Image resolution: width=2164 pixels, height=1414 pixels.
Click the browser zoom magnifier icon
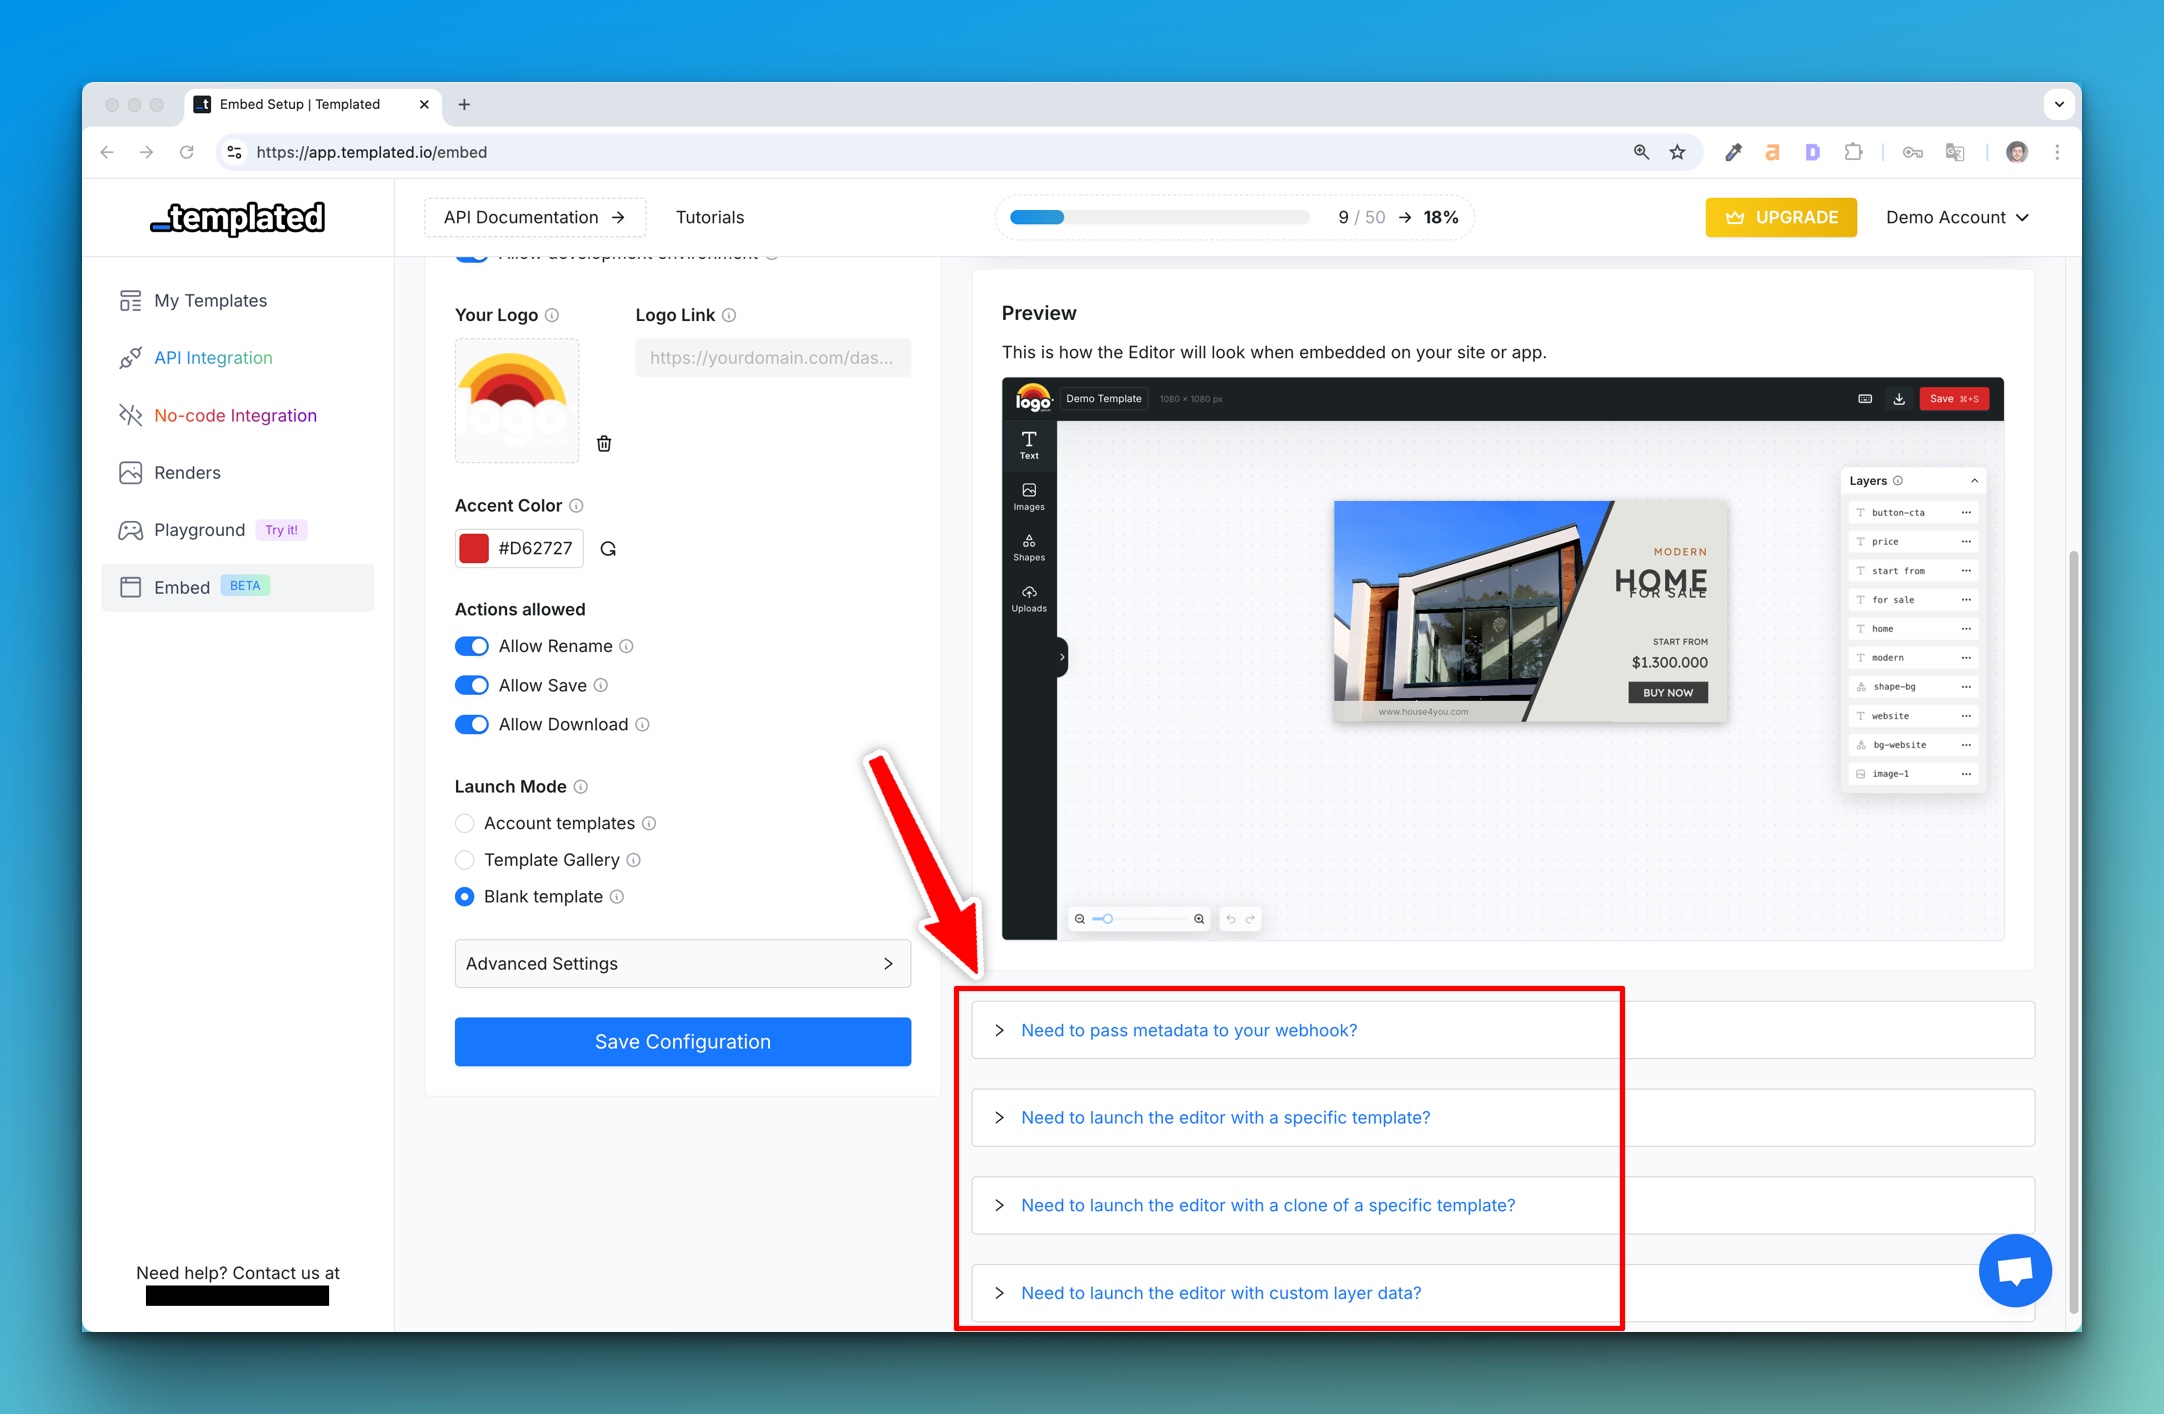(1641, 152)
